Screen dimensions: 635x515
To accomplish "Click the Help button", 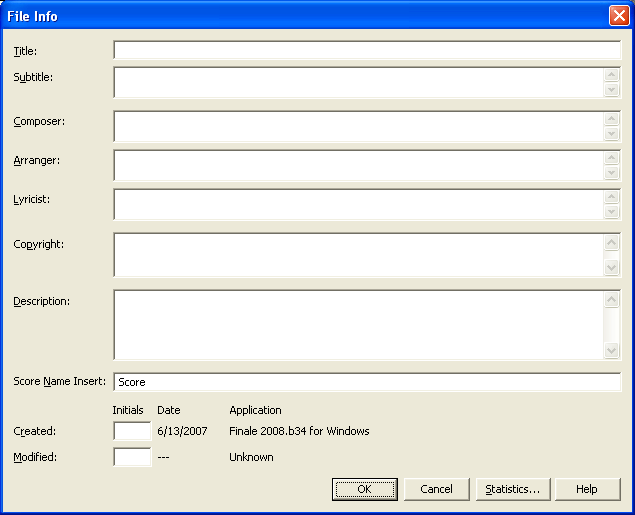I will pyautogui.click(x=586, y=489).
